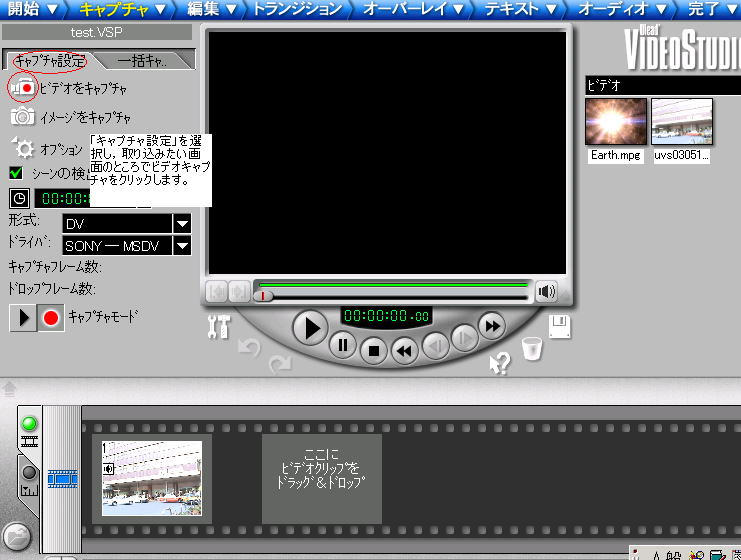741x560 pixels.
Task: Click the trash can icon
Action: [532, 349]
